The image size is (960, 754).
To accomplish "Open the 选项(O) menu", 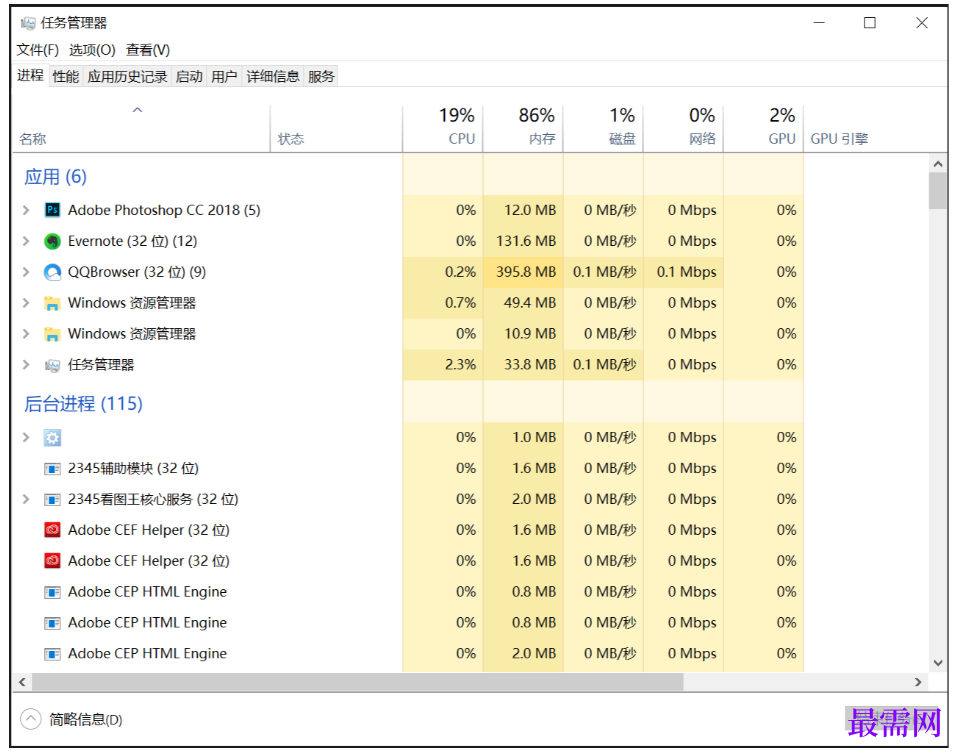I will (x=92, y=50).
